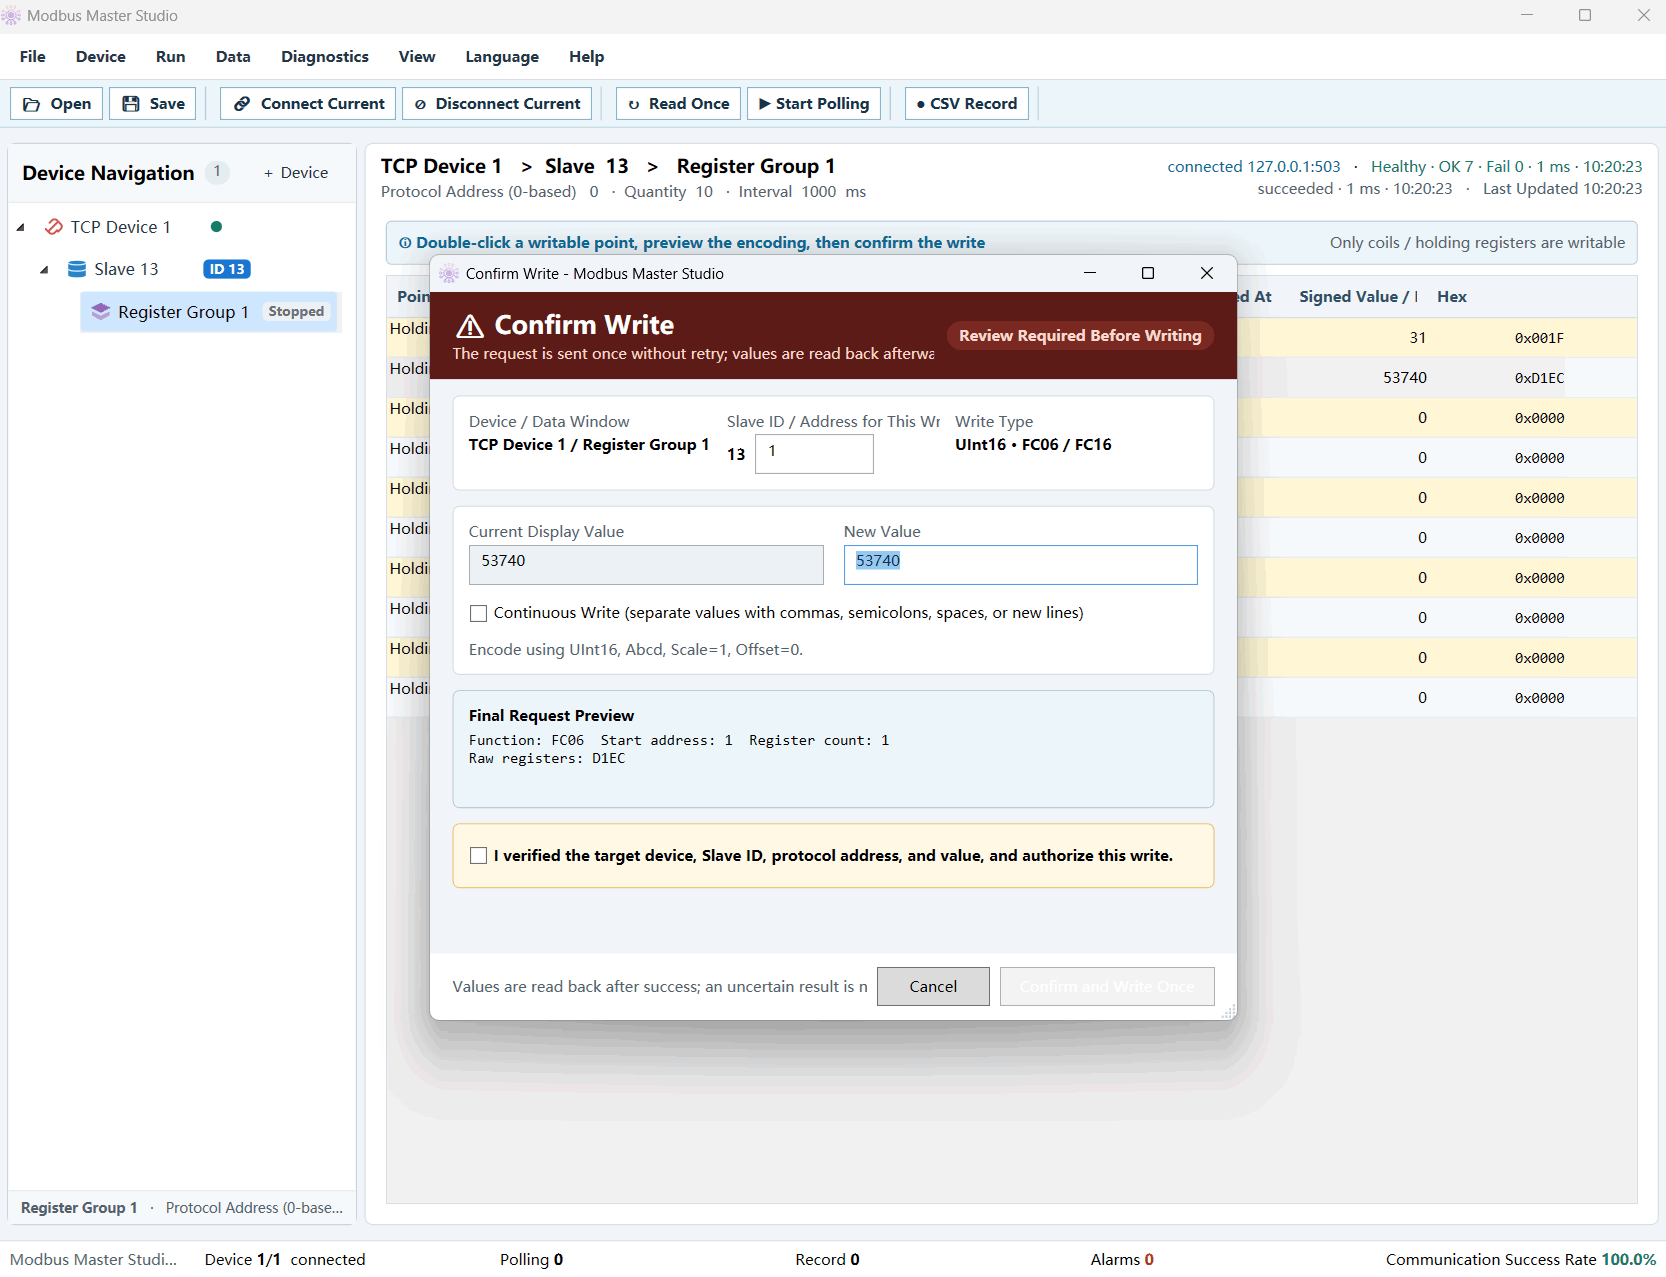This screenshot has height=1277, width=1666.
Task: Click the Disconnect Current circle icon
Action: 421,104
